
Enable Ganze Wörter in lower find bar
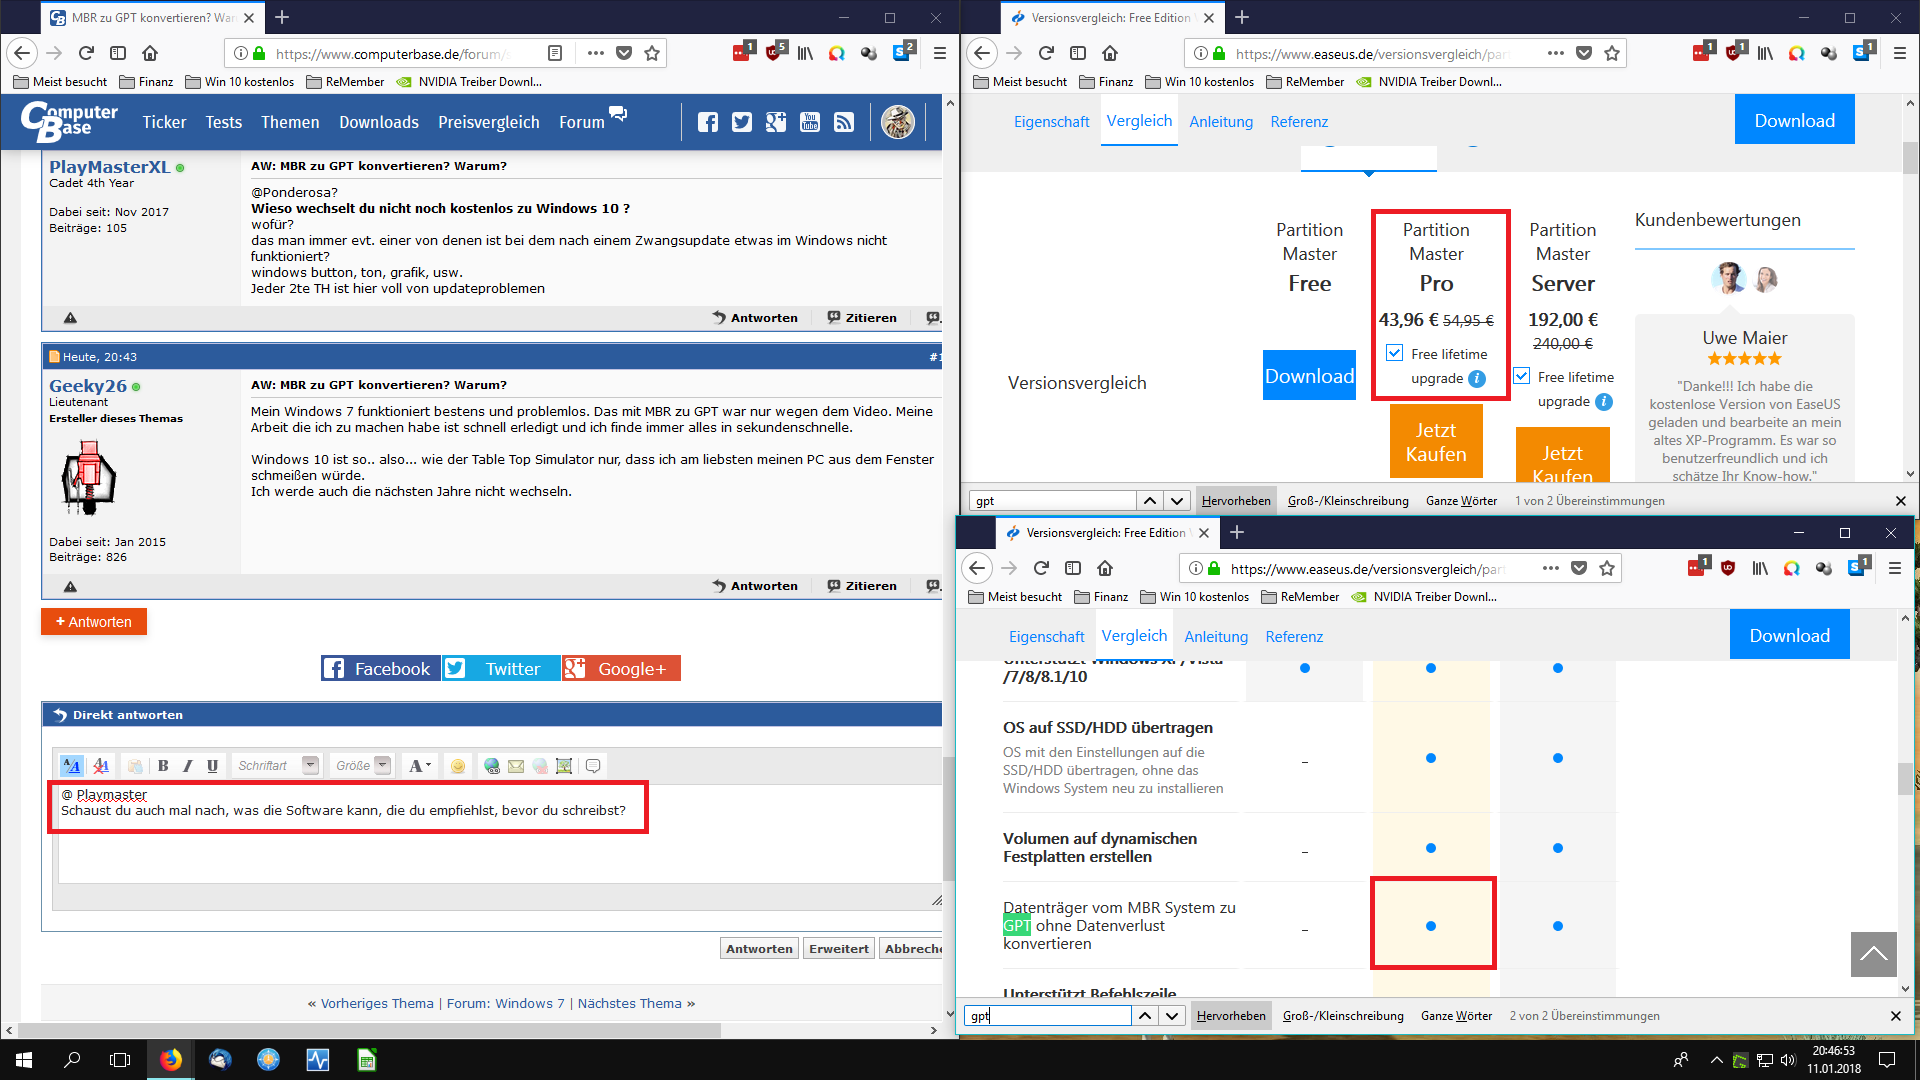(x=1456, y=1016)
